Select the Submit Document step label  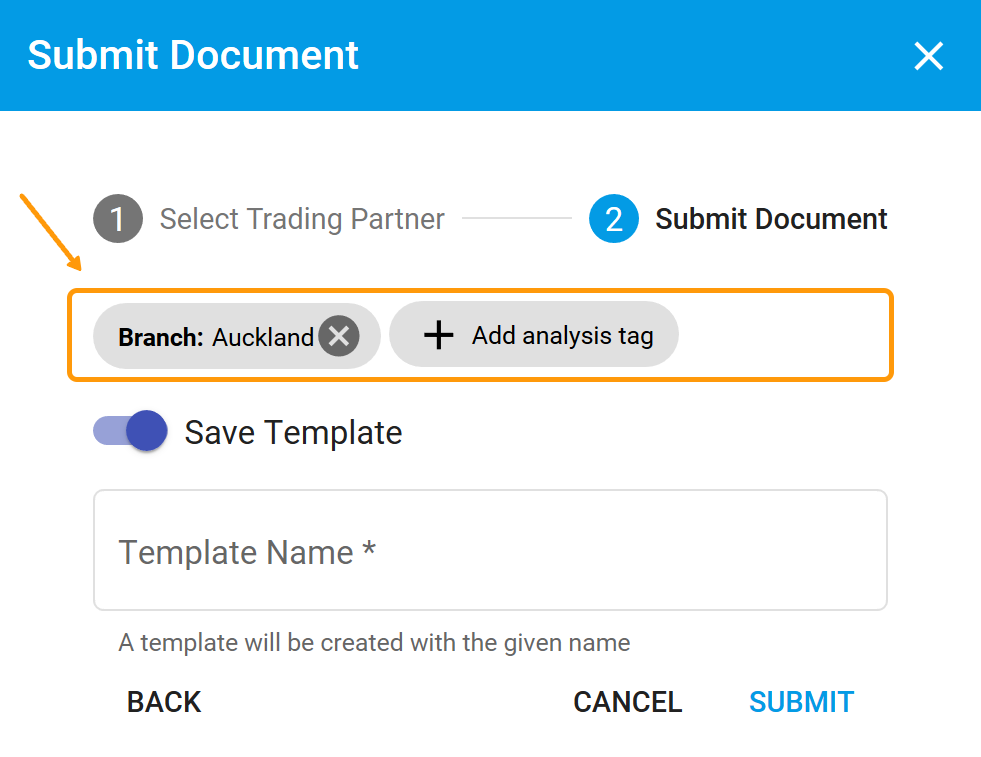click(770, 218)
